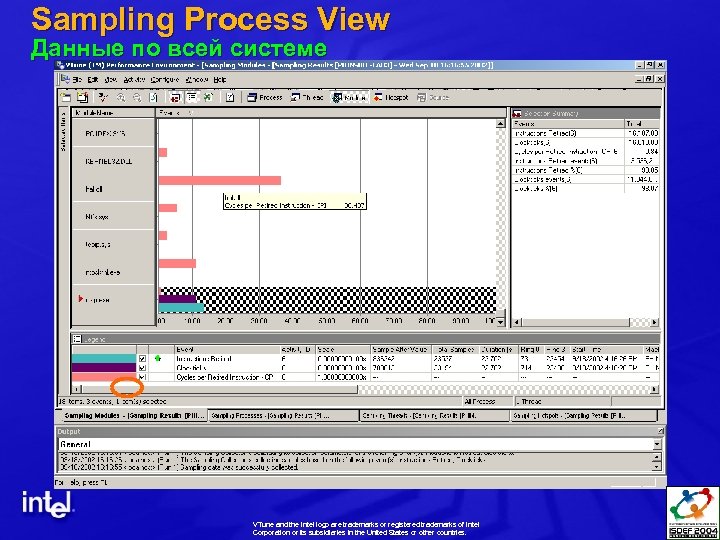Click the teal bar in selected row

click(x=181, y=308)
